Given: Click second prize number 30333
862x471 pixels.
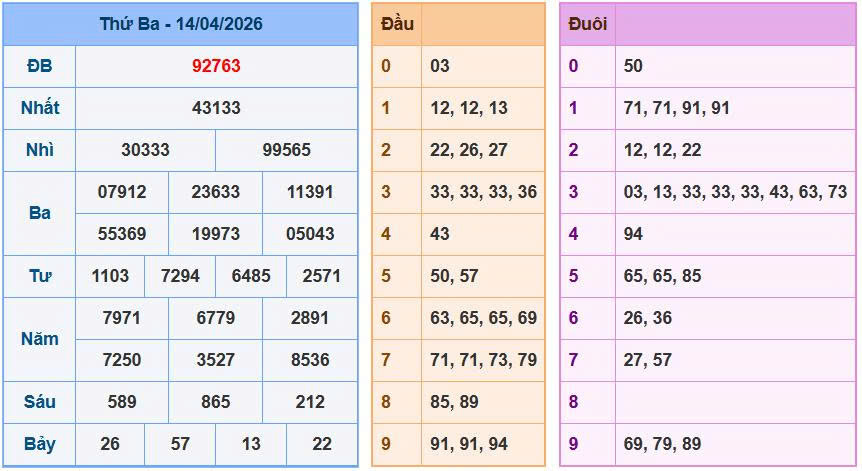Looking at the screenshot, I should [x=145, y=150].
